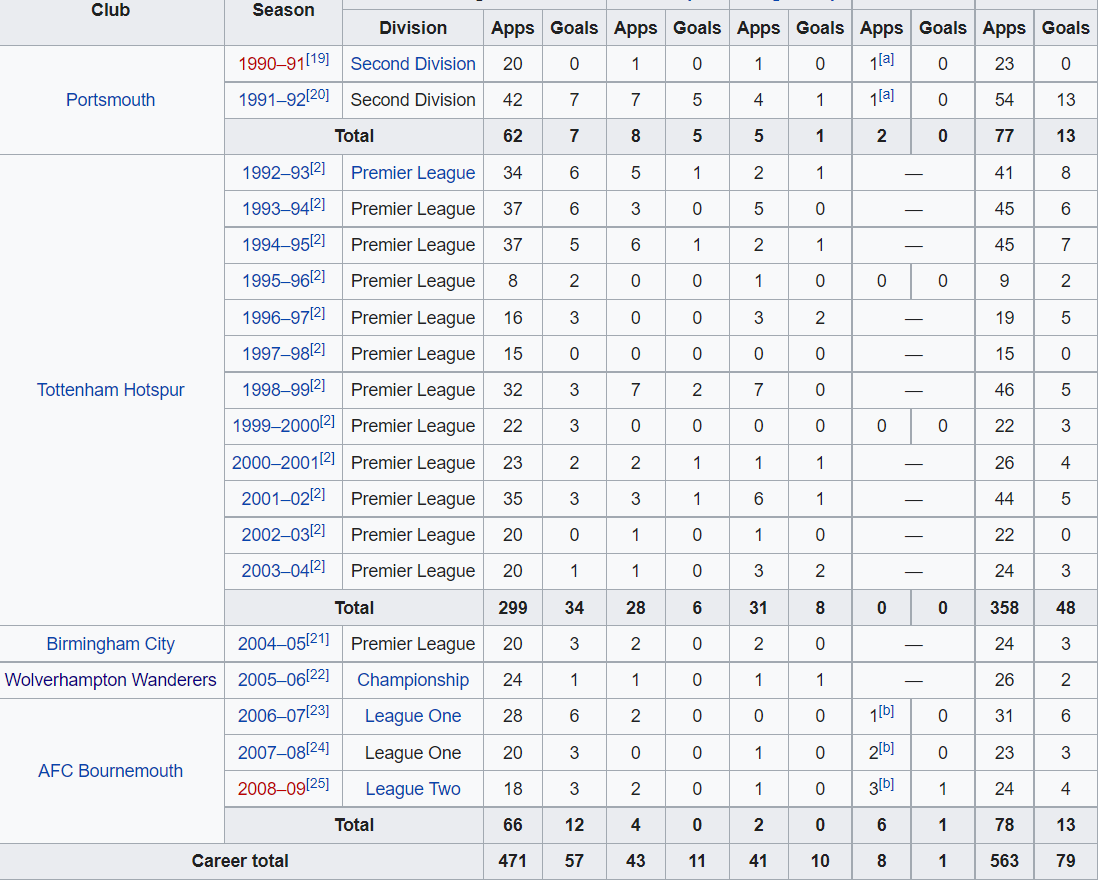
Task: Open the 2006–07 season link
Action: [x=271, y=716]
